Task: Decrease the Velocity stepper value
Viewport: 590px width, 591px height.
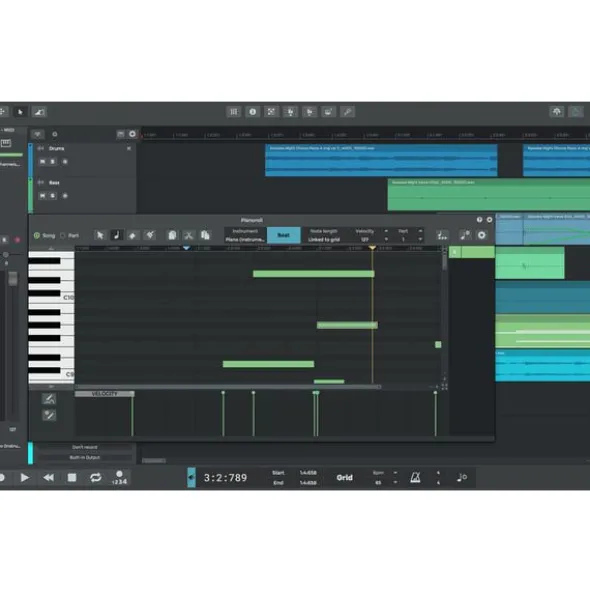Action: point(386,239)
